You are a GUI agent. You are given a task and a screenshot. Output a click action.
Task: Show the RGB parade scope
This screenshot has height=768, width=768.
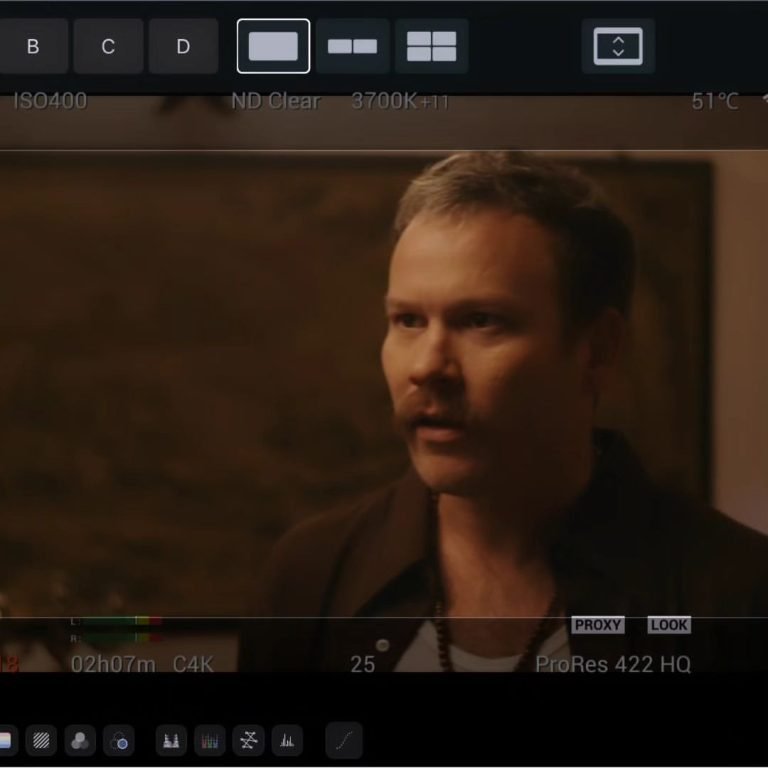click(x=209, y=740)
